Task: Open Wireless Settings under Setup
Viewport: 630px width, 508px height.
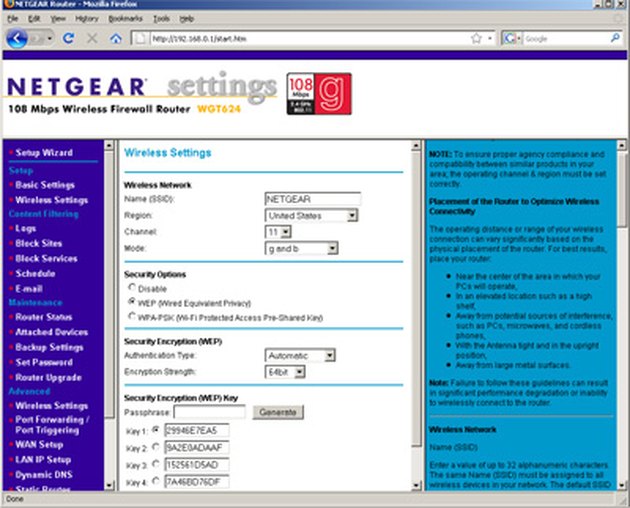Action: (51, 200)
